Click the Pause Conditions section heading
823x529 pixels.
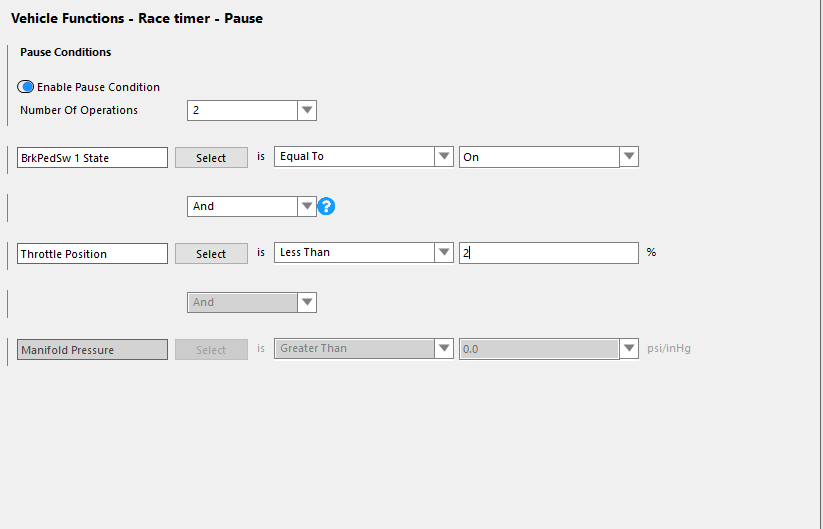66,52
